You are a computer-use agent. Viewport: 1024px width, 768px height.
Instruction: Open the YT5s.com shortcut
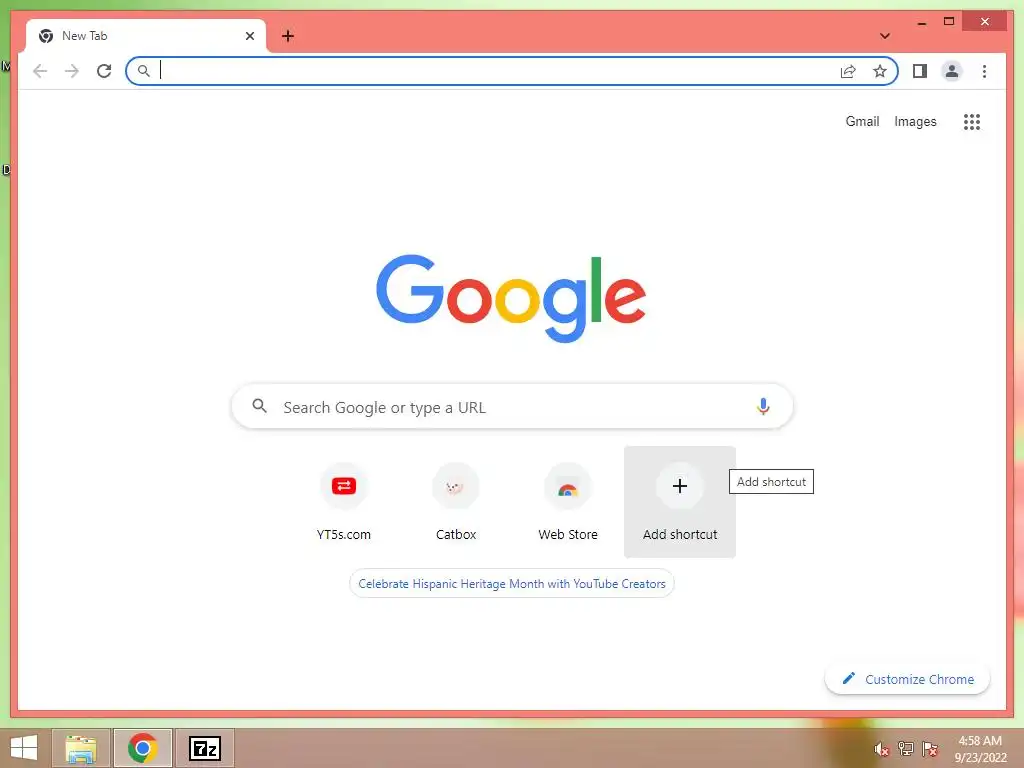click(344, 502)
